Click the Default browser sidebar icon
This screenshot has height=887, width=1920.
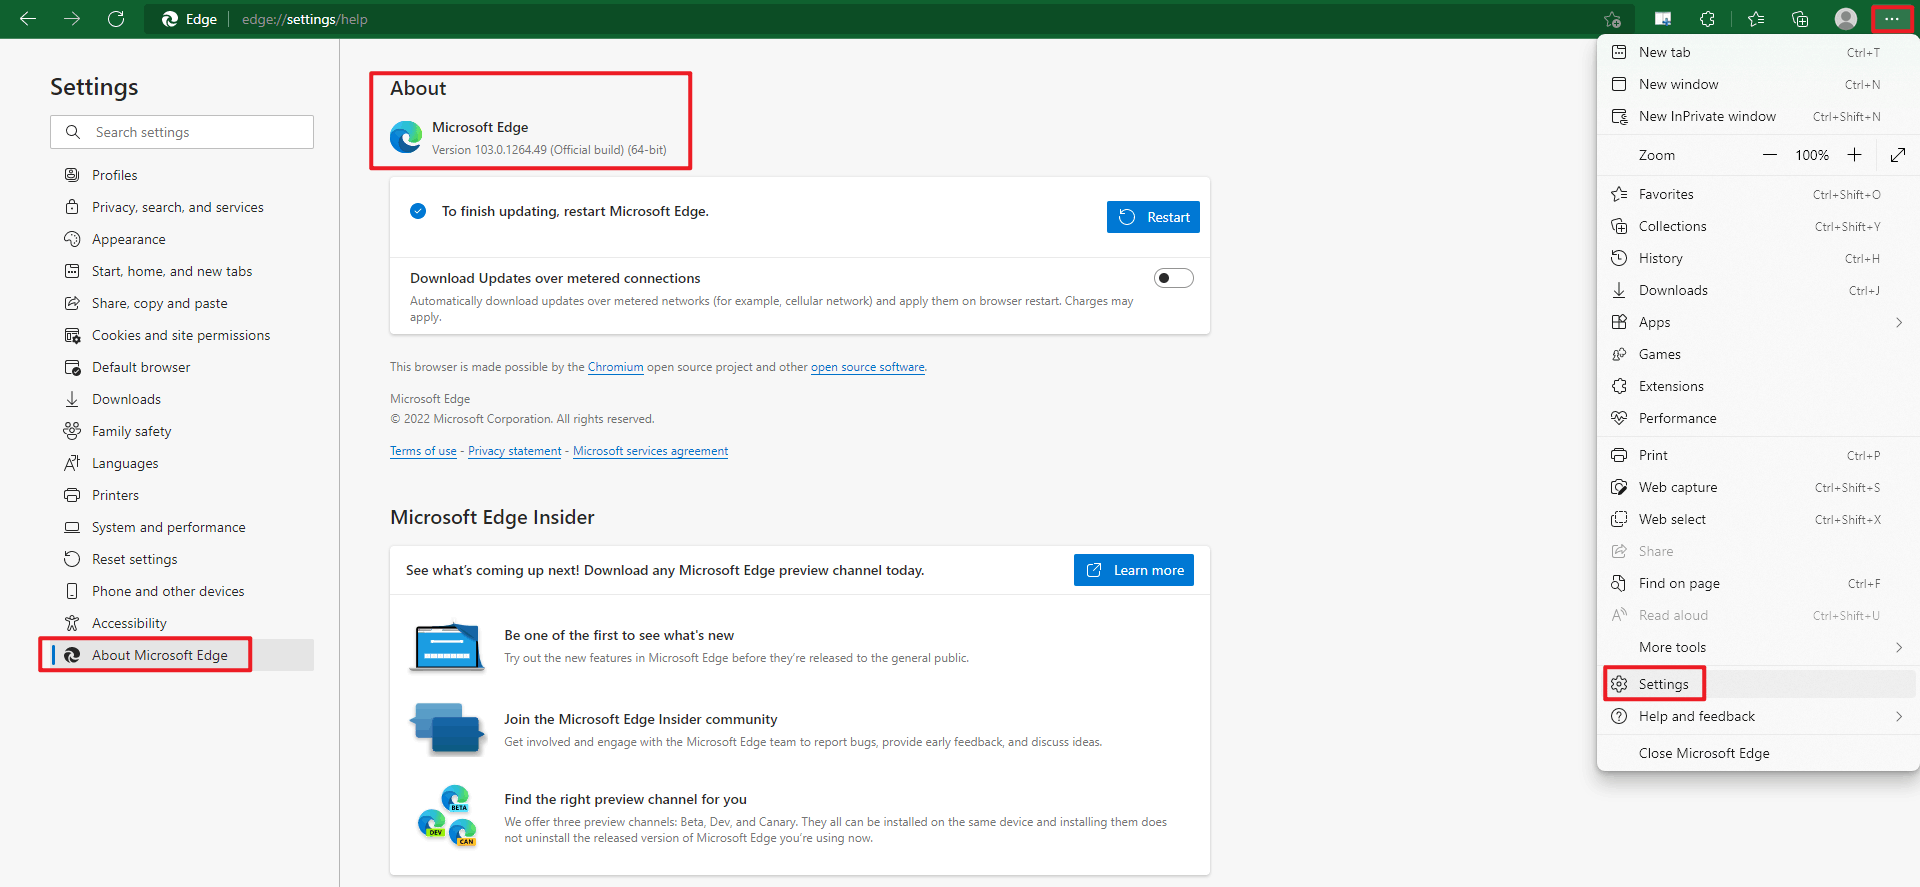(x=72, y=367)
